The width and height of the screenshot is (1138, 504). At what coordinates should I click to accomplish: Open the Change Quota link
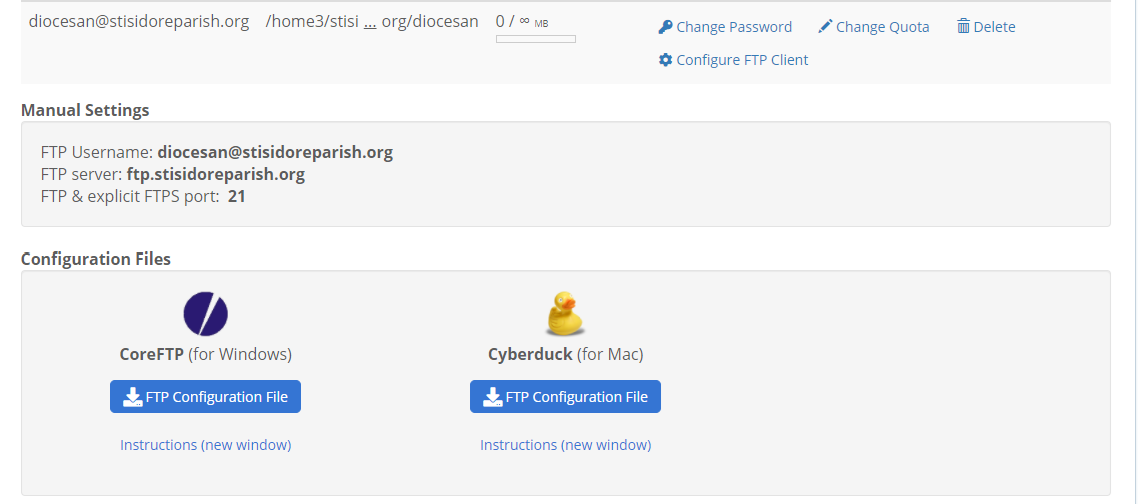coord(882,27)
